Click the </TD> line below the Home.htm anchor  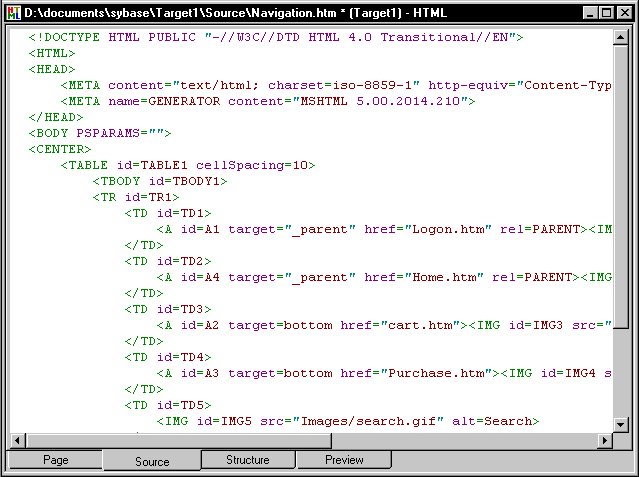144,293
